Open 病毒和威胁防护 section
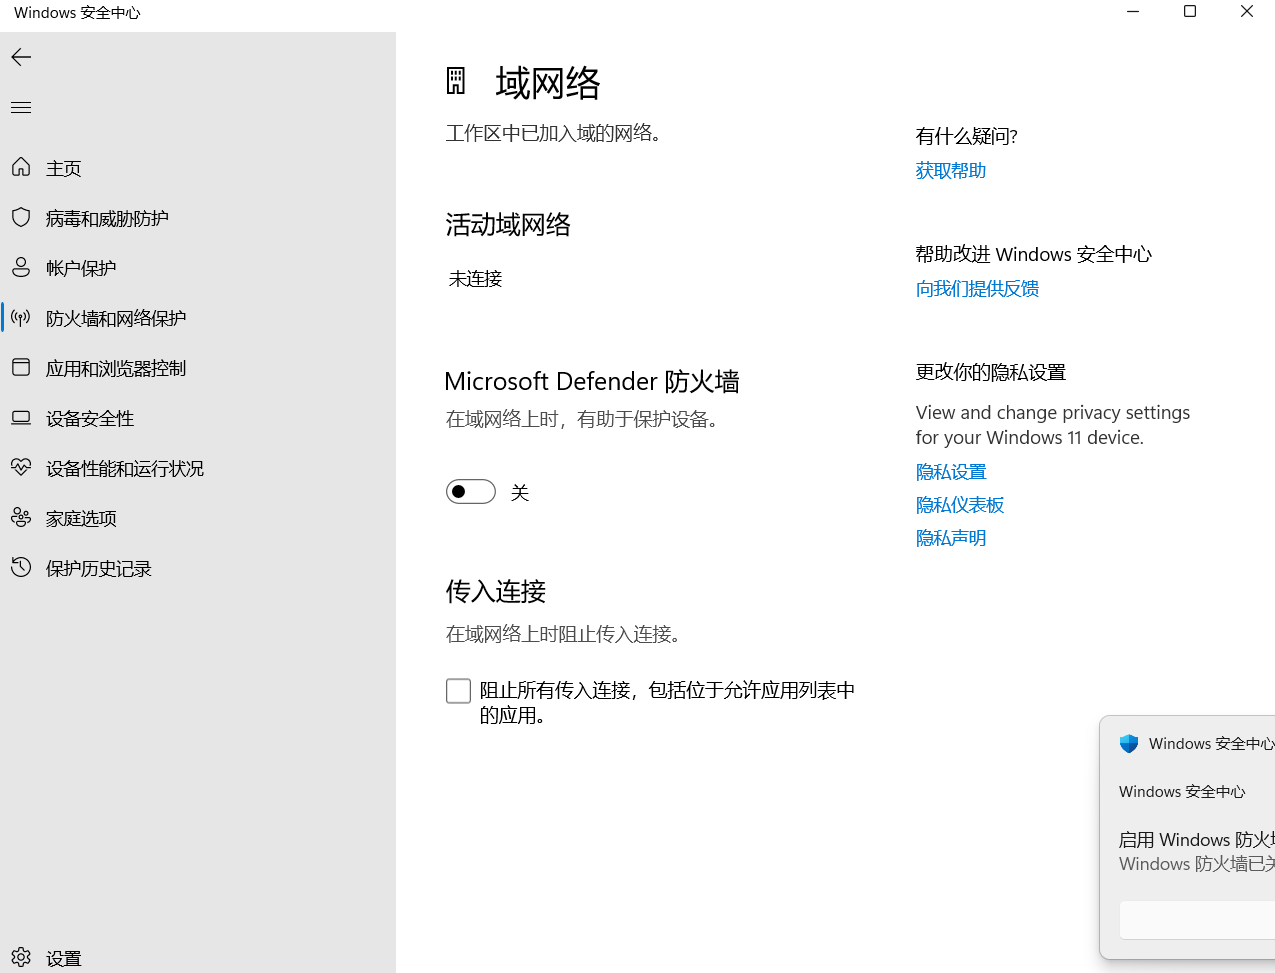 click(198, 218)
